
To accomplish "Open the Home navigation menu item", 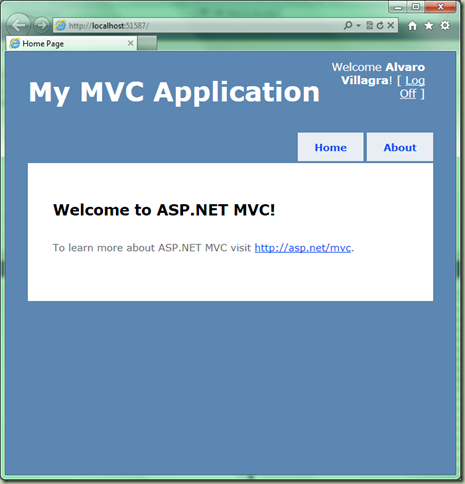I will click(331, 147).
